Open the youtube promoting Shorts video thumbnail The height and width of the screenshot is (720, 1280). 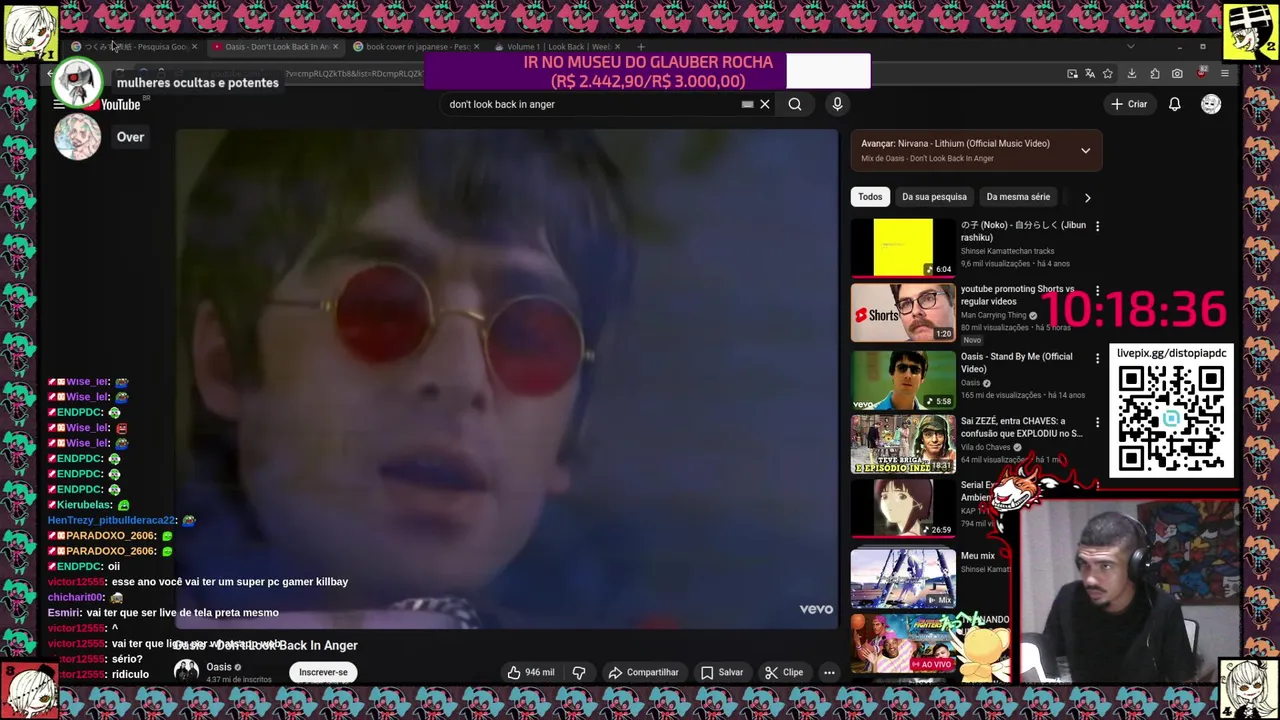click(x=903, y=313)
